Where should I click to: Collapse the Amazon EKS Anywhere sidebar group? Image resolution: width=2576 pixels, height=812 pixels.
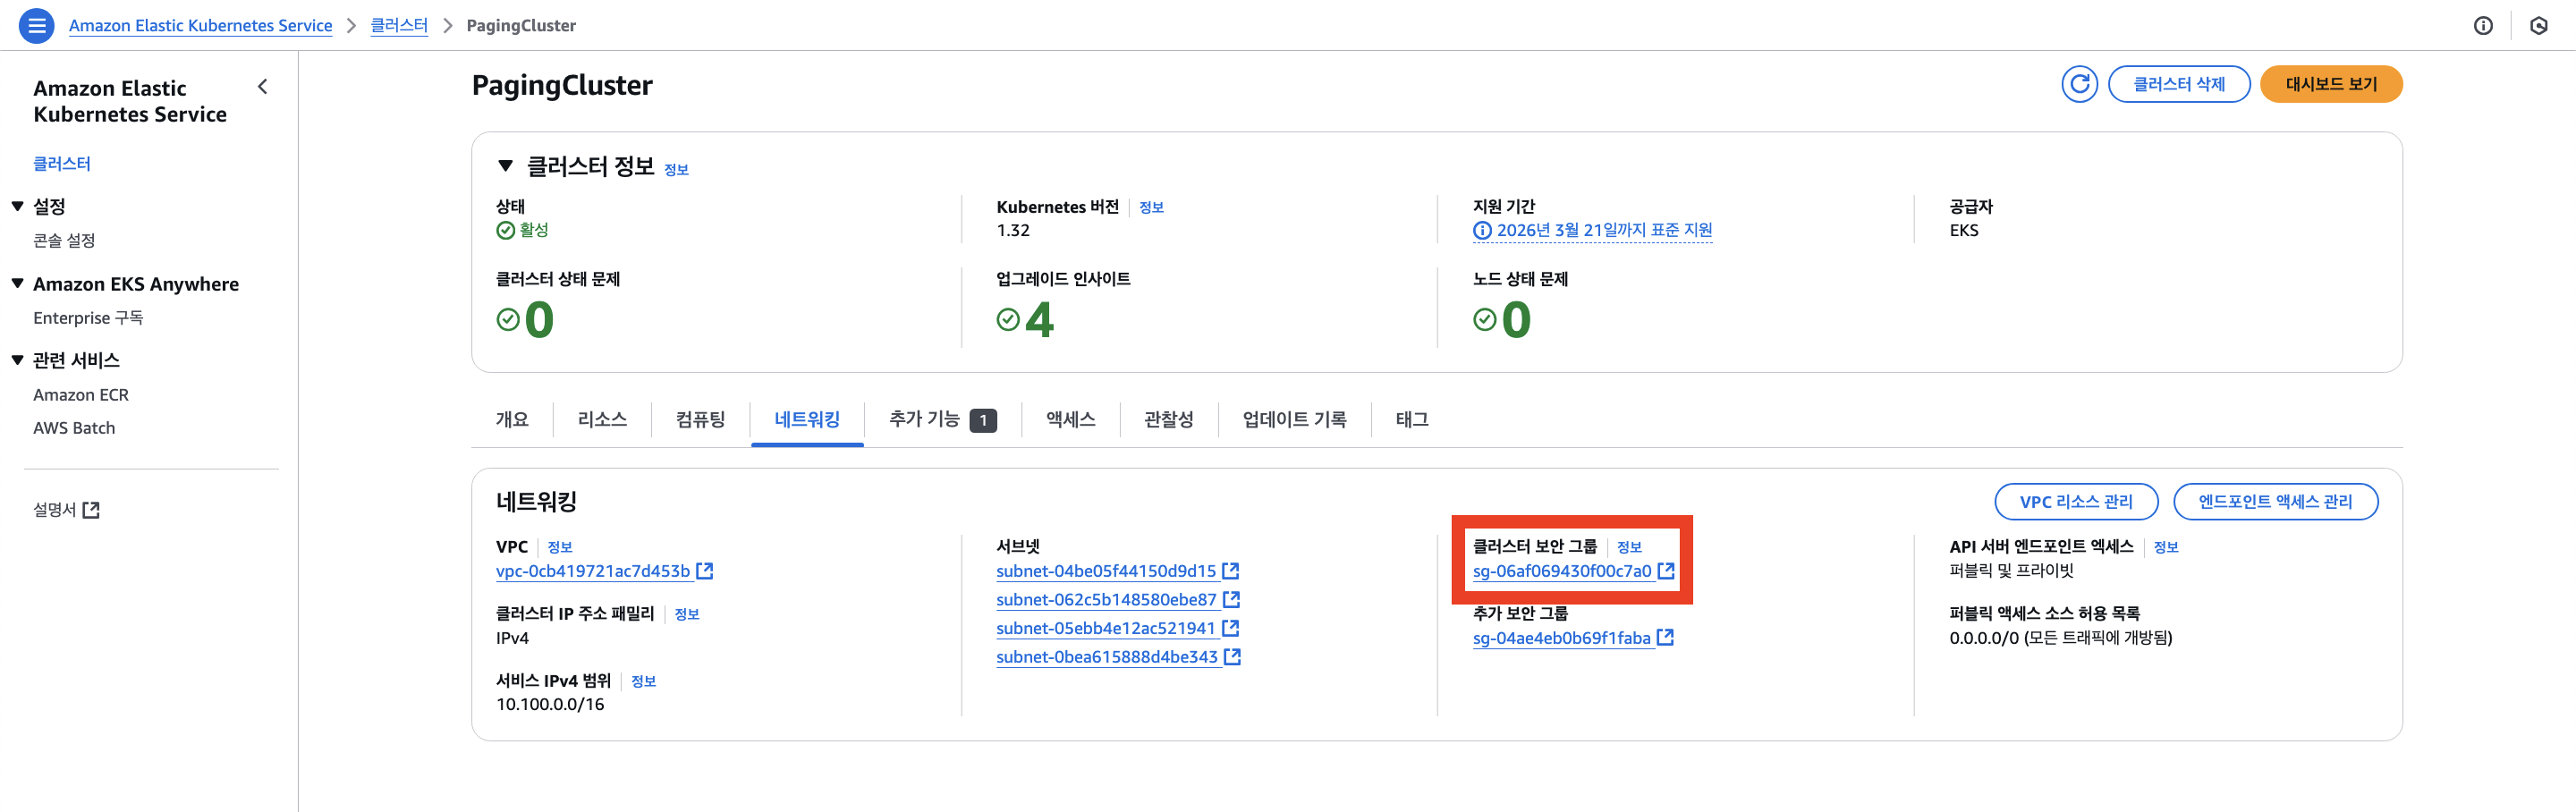[17, 284]
